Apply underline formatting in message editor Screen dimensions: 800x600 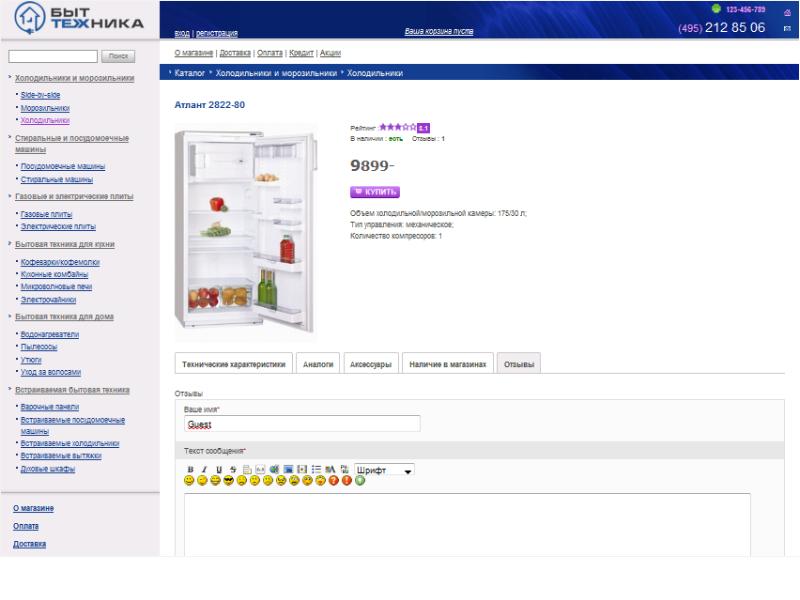(219, 469)
